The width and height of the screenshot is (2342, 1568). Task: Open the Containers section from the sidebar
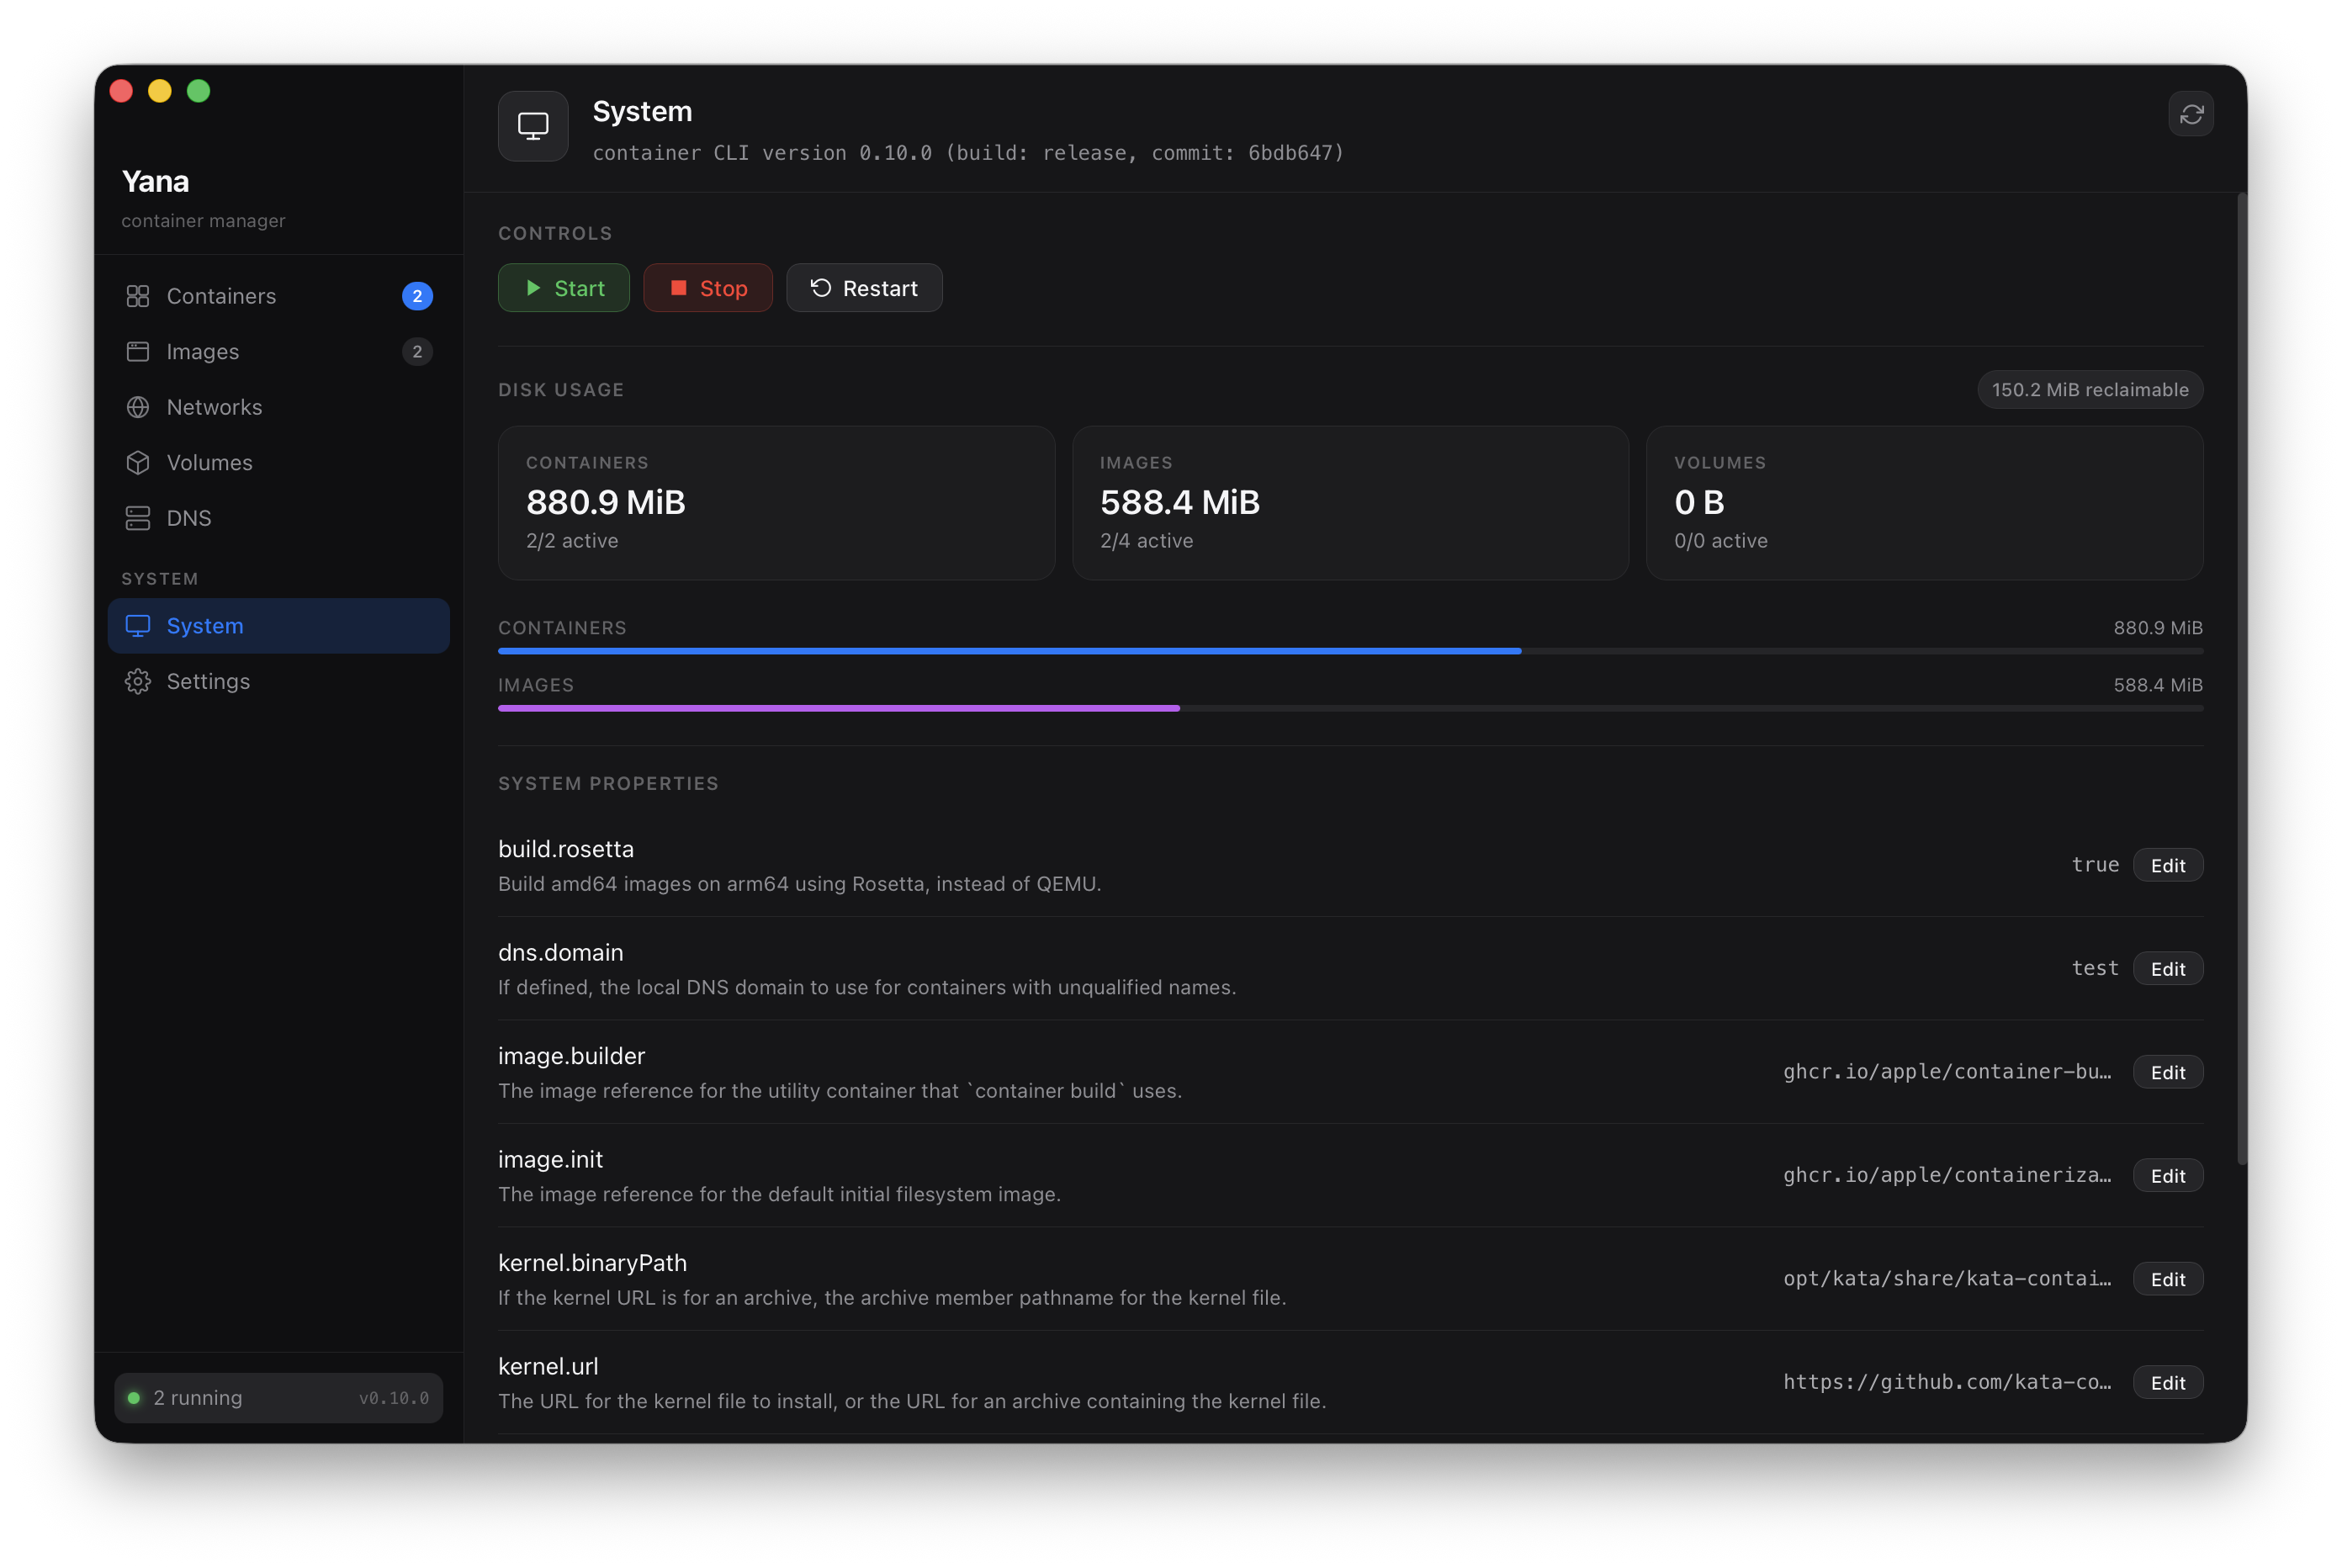click(221, 296)
